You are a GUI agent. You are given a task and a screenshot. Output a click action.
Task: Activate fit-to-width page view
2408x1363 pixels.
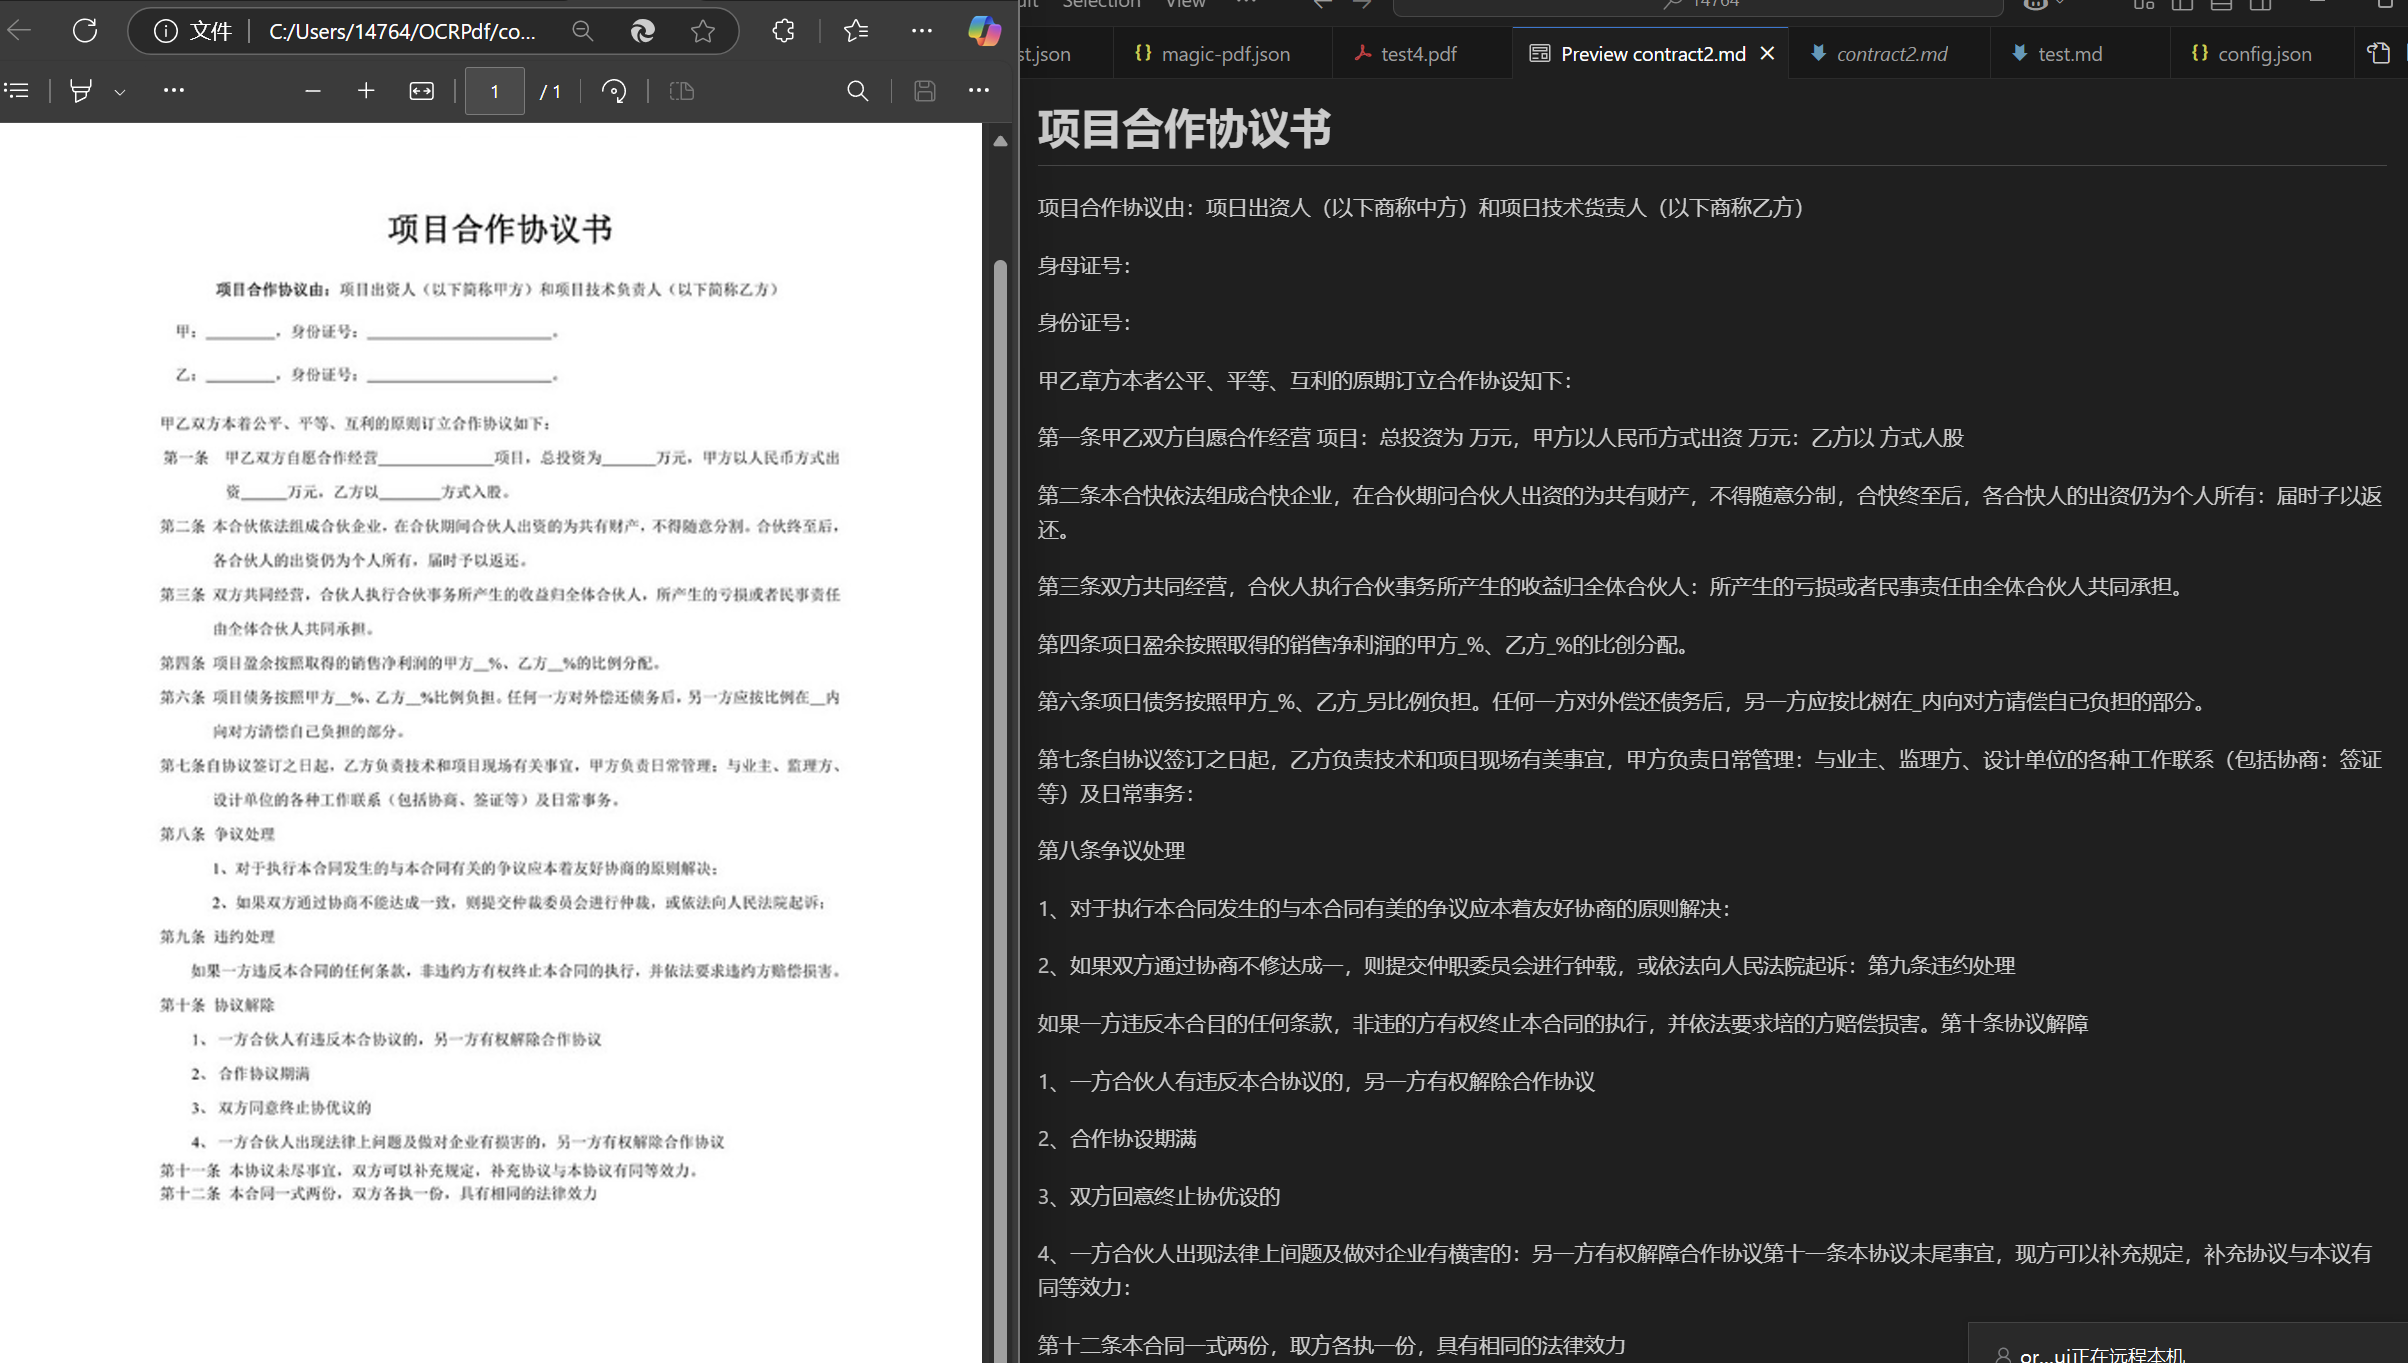pyautogui.click(x=421, y=91)
